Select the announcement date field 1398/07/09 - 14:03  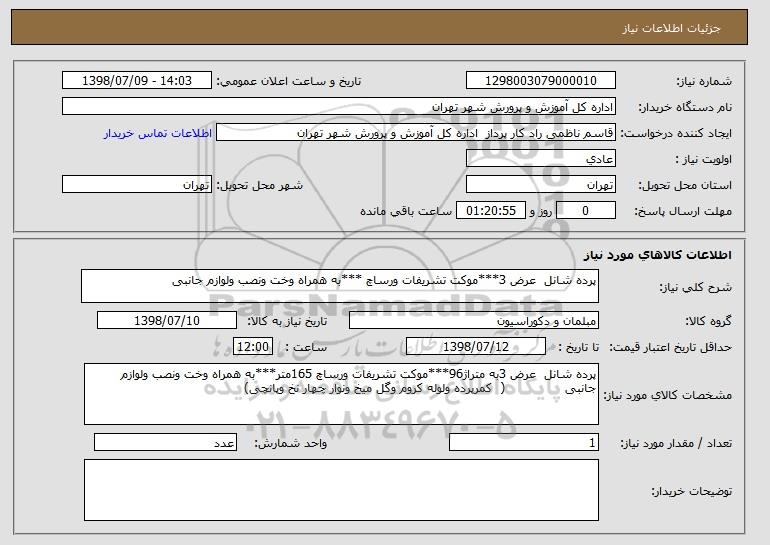coord(137,81)
